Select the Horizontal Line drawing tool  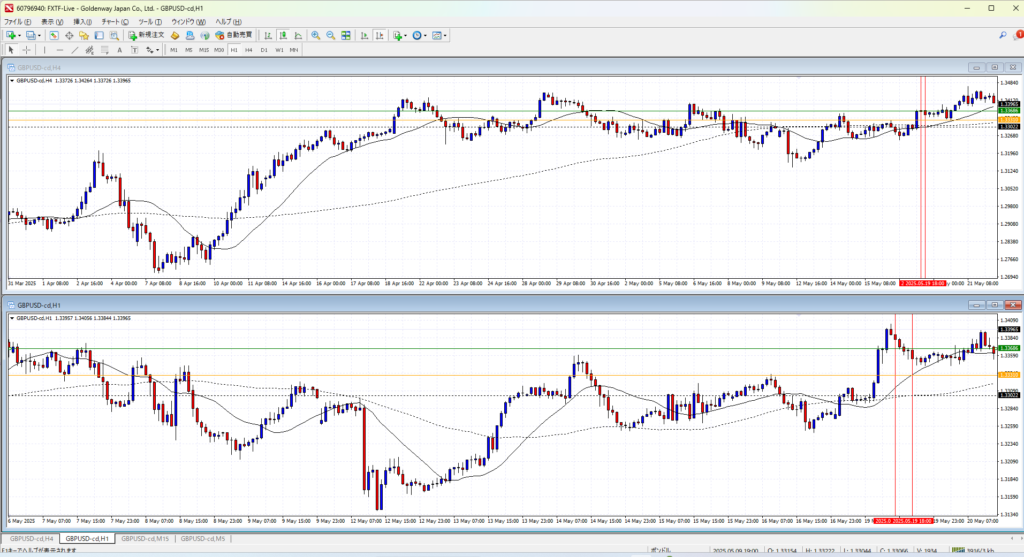(61, 49)
